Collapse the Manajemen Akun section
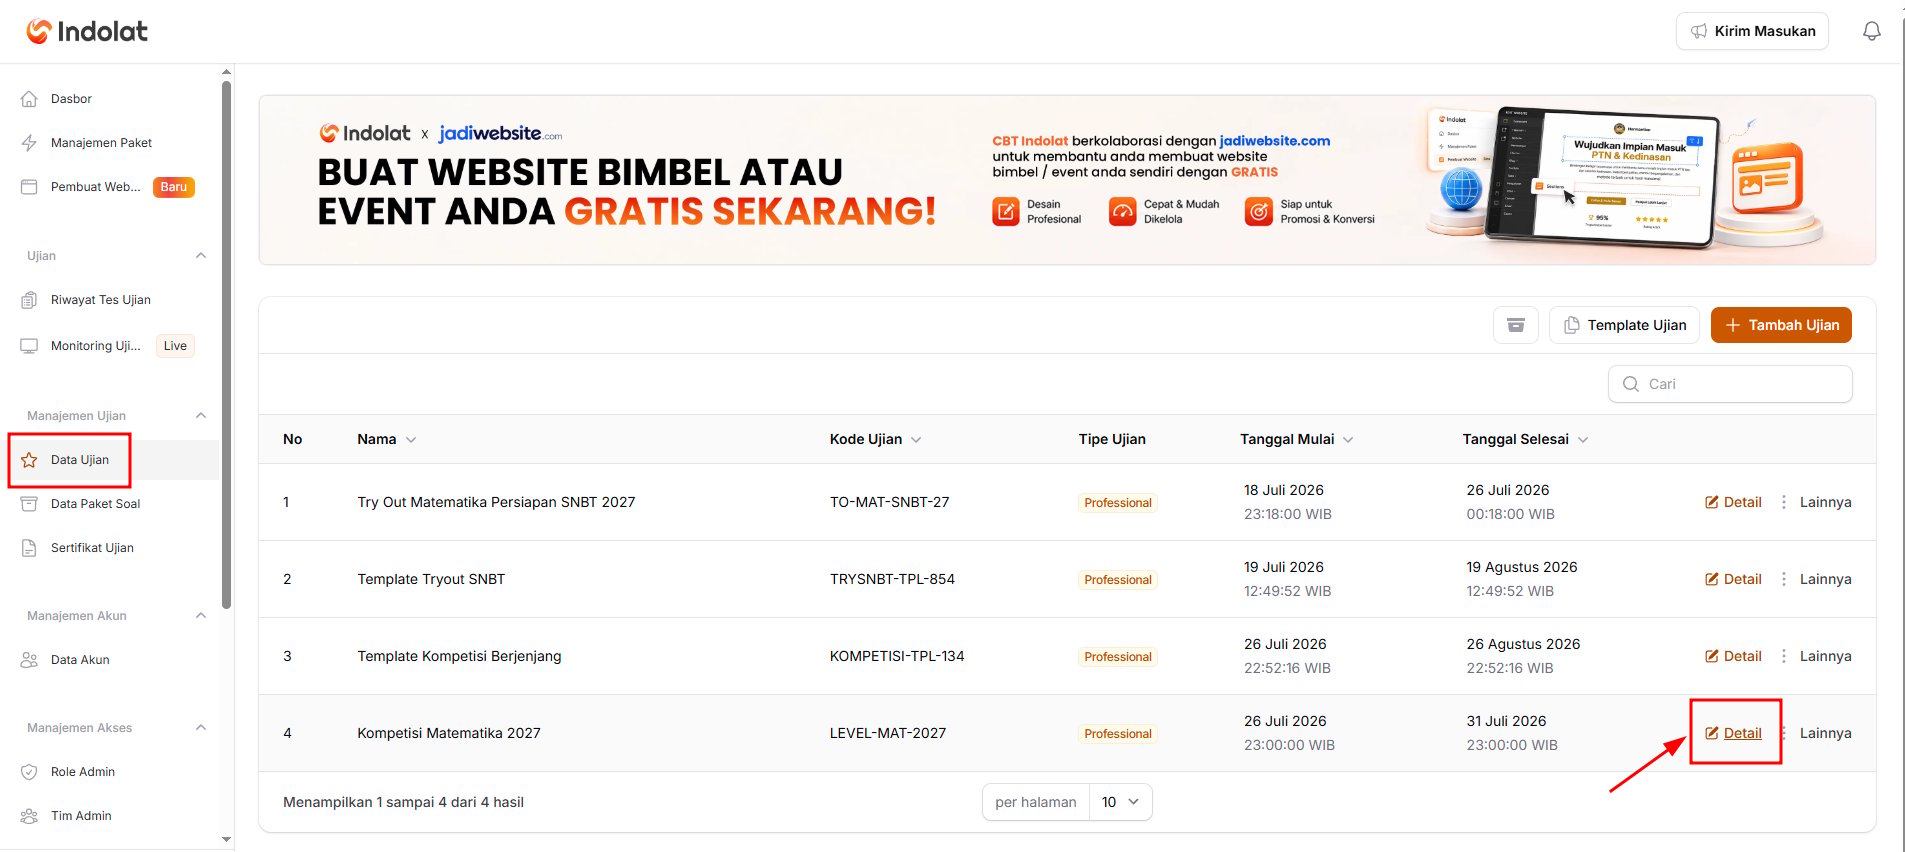Screen dimensions: 1905x852 pyautogui.click(x=201, y=616)
